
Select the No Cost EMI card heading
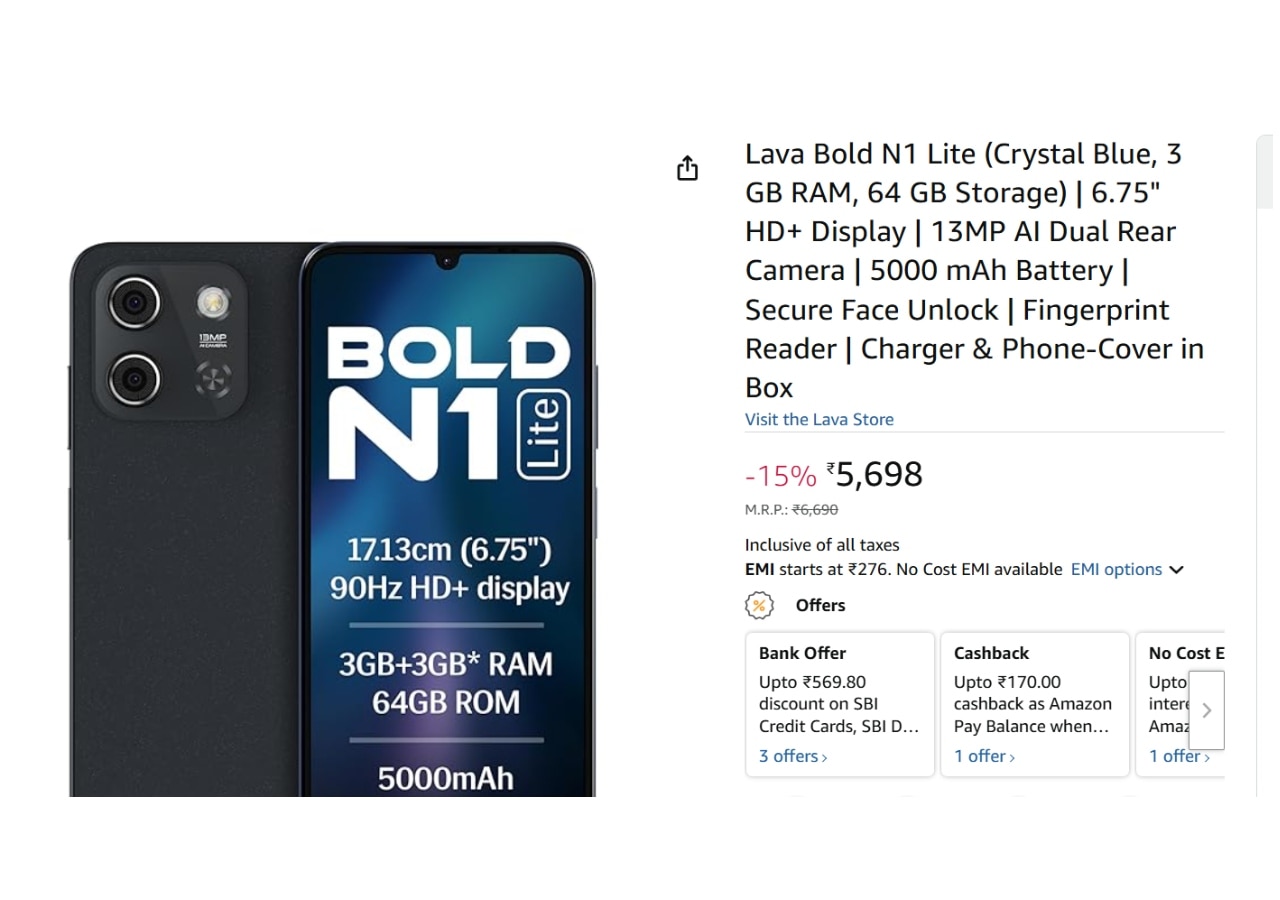[1186, 653]
